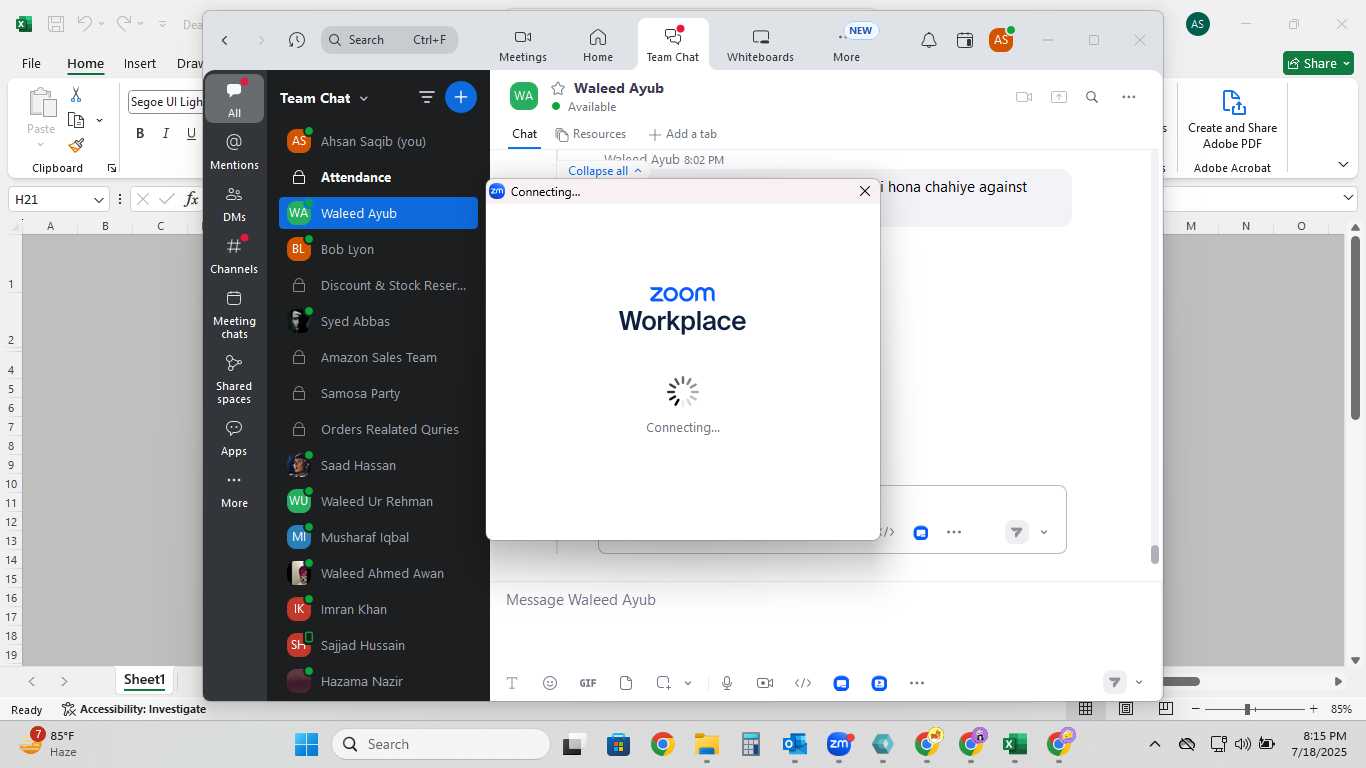Viewport: 1366px width, 768px height.
Task: Open Channels in Zoom sidebar
Action: tap(234, 256)
